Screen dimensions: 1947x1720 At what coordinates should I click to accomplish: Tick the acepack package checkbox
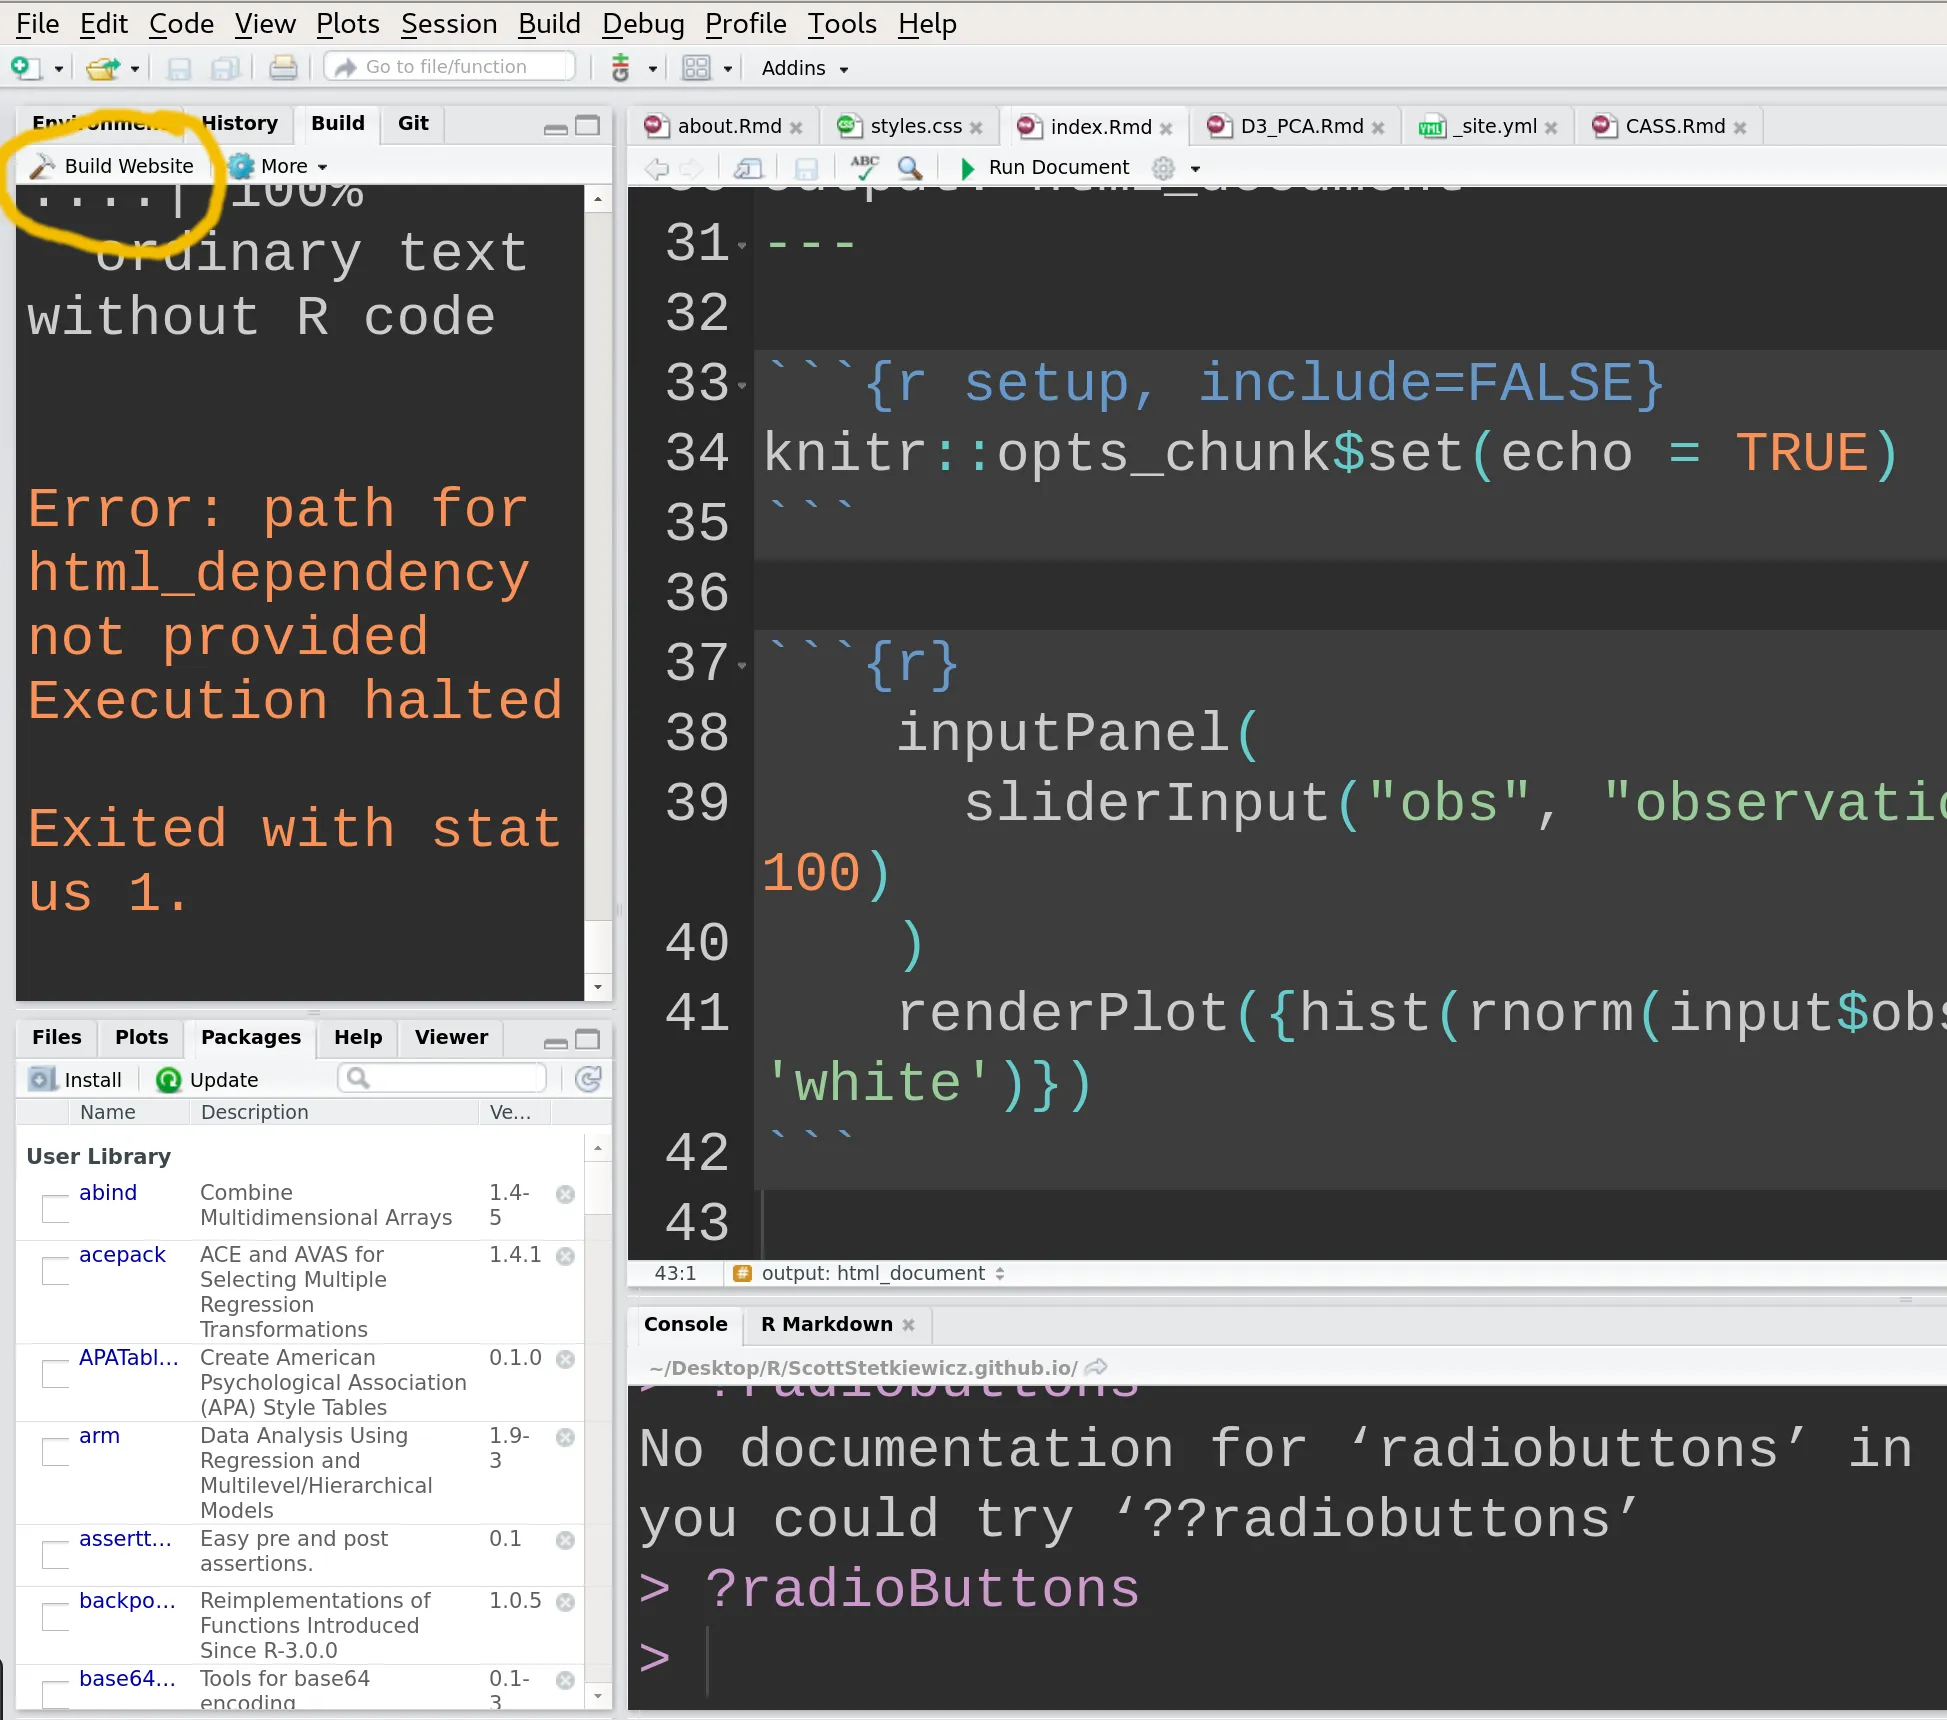(x=55, y=1270)
